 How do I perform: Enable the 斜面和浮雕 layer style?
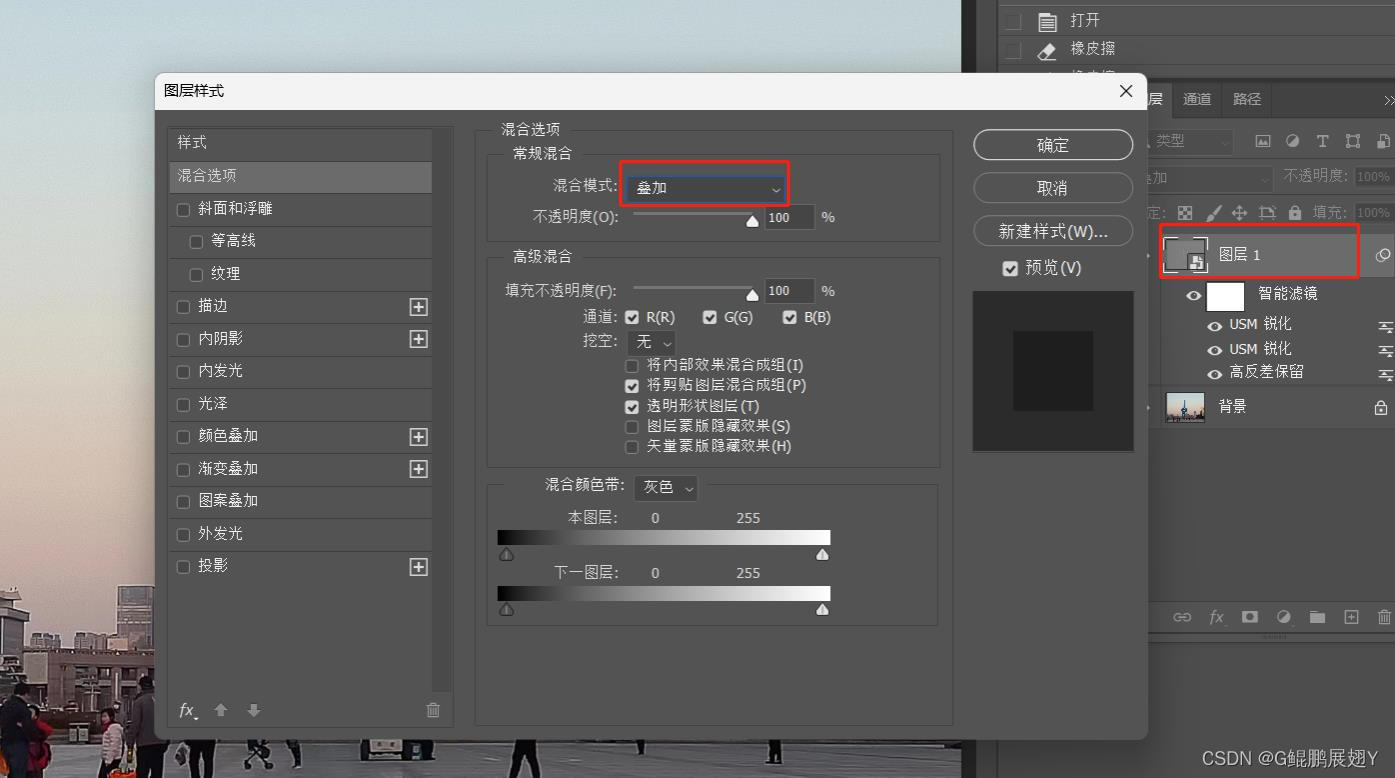[x=183, y=209]
